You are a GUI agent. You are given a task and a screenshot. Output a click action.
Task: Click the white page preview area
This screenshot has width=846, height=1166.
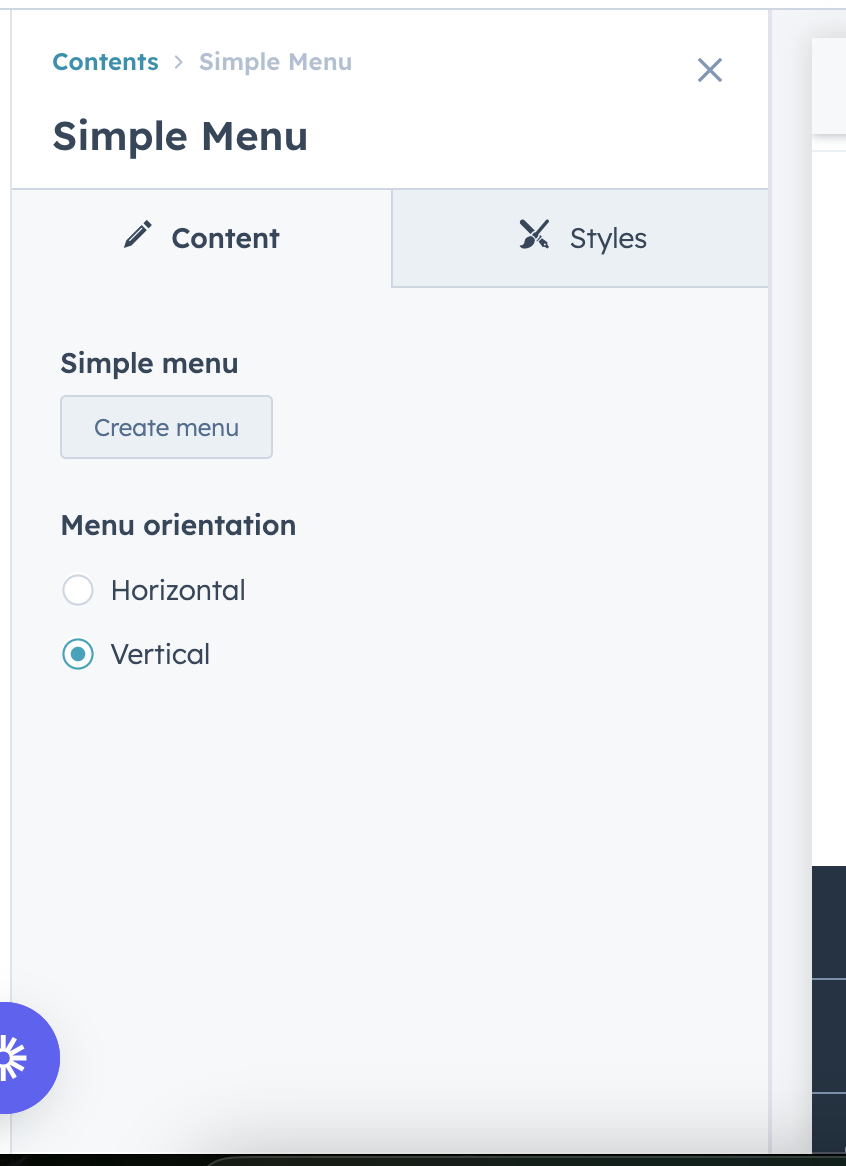pyautogui.click(x=828, y=500)
